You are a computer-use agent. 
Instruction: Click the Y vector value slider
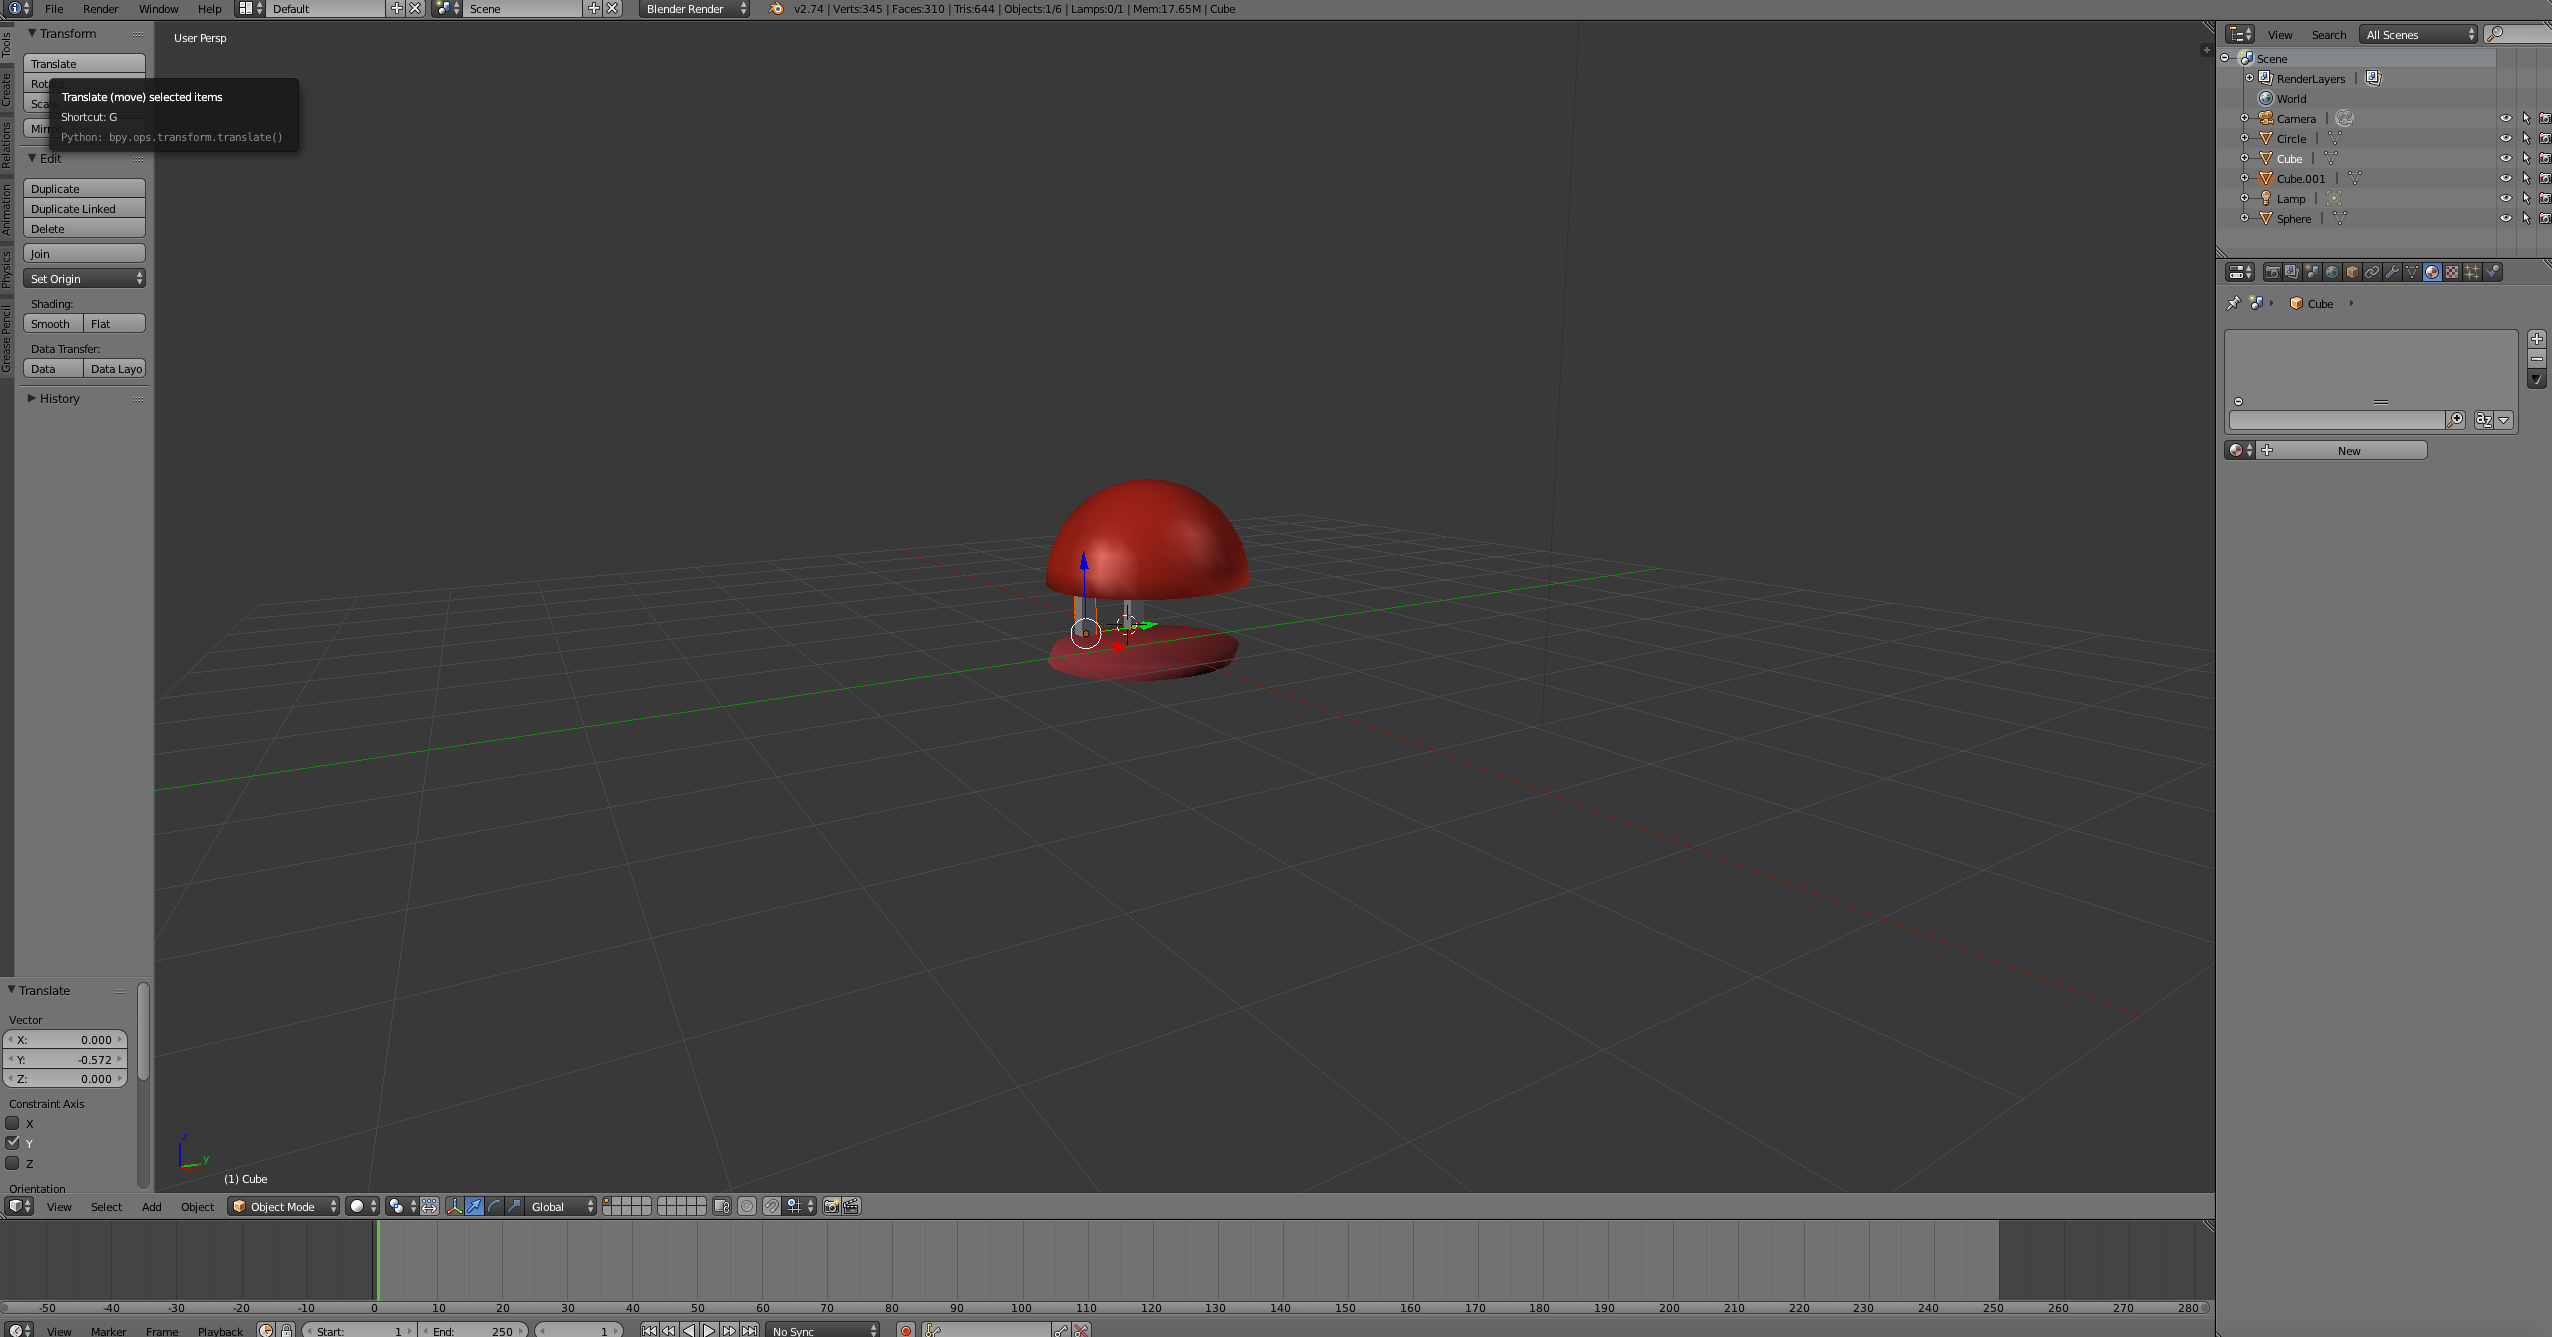[65, 1059]
